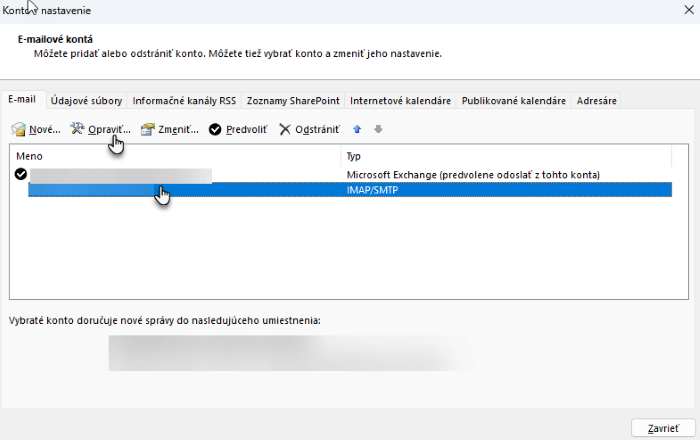Close the dialog with the X button
Viewport: 700px width, 440px height.
[x=689, y=10]
